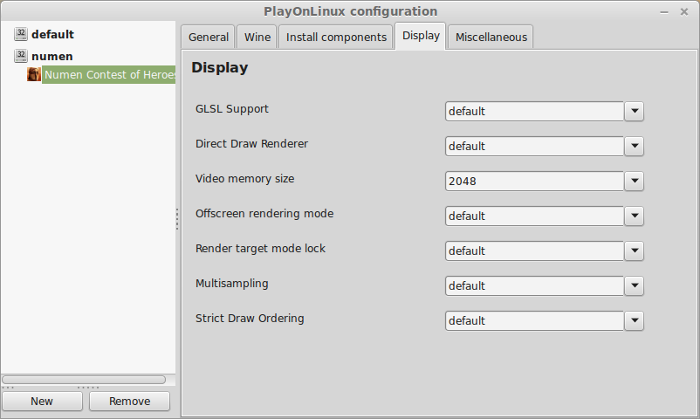700x419 pixels.
Task: Switch to the Wine tab
Action: [x=257, y=37]
